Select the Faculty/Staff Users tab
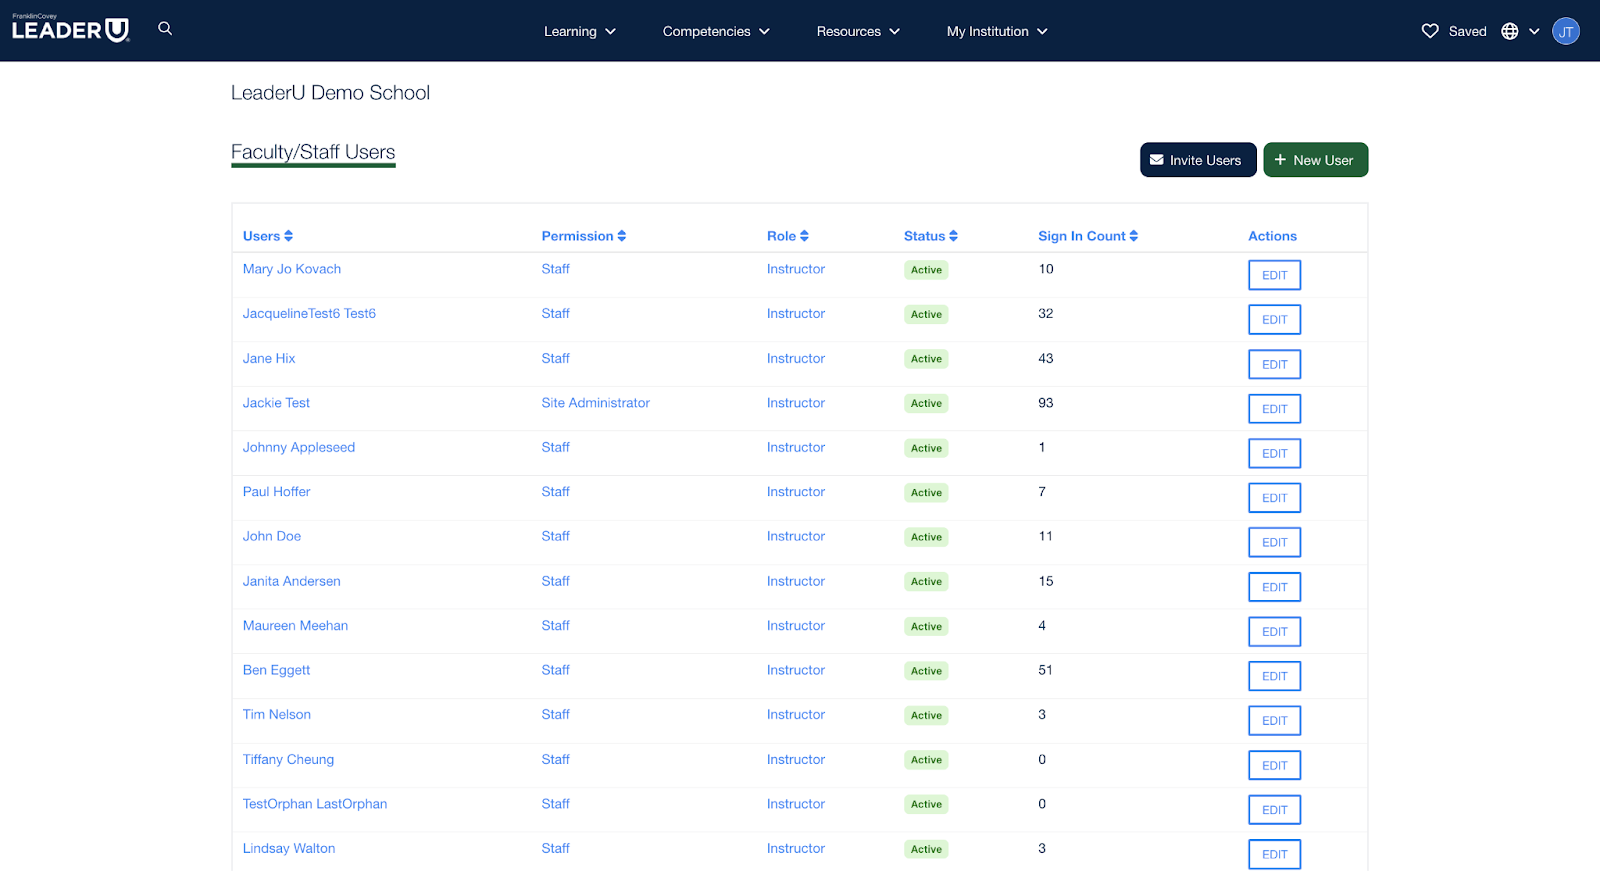 coord(313,152)
